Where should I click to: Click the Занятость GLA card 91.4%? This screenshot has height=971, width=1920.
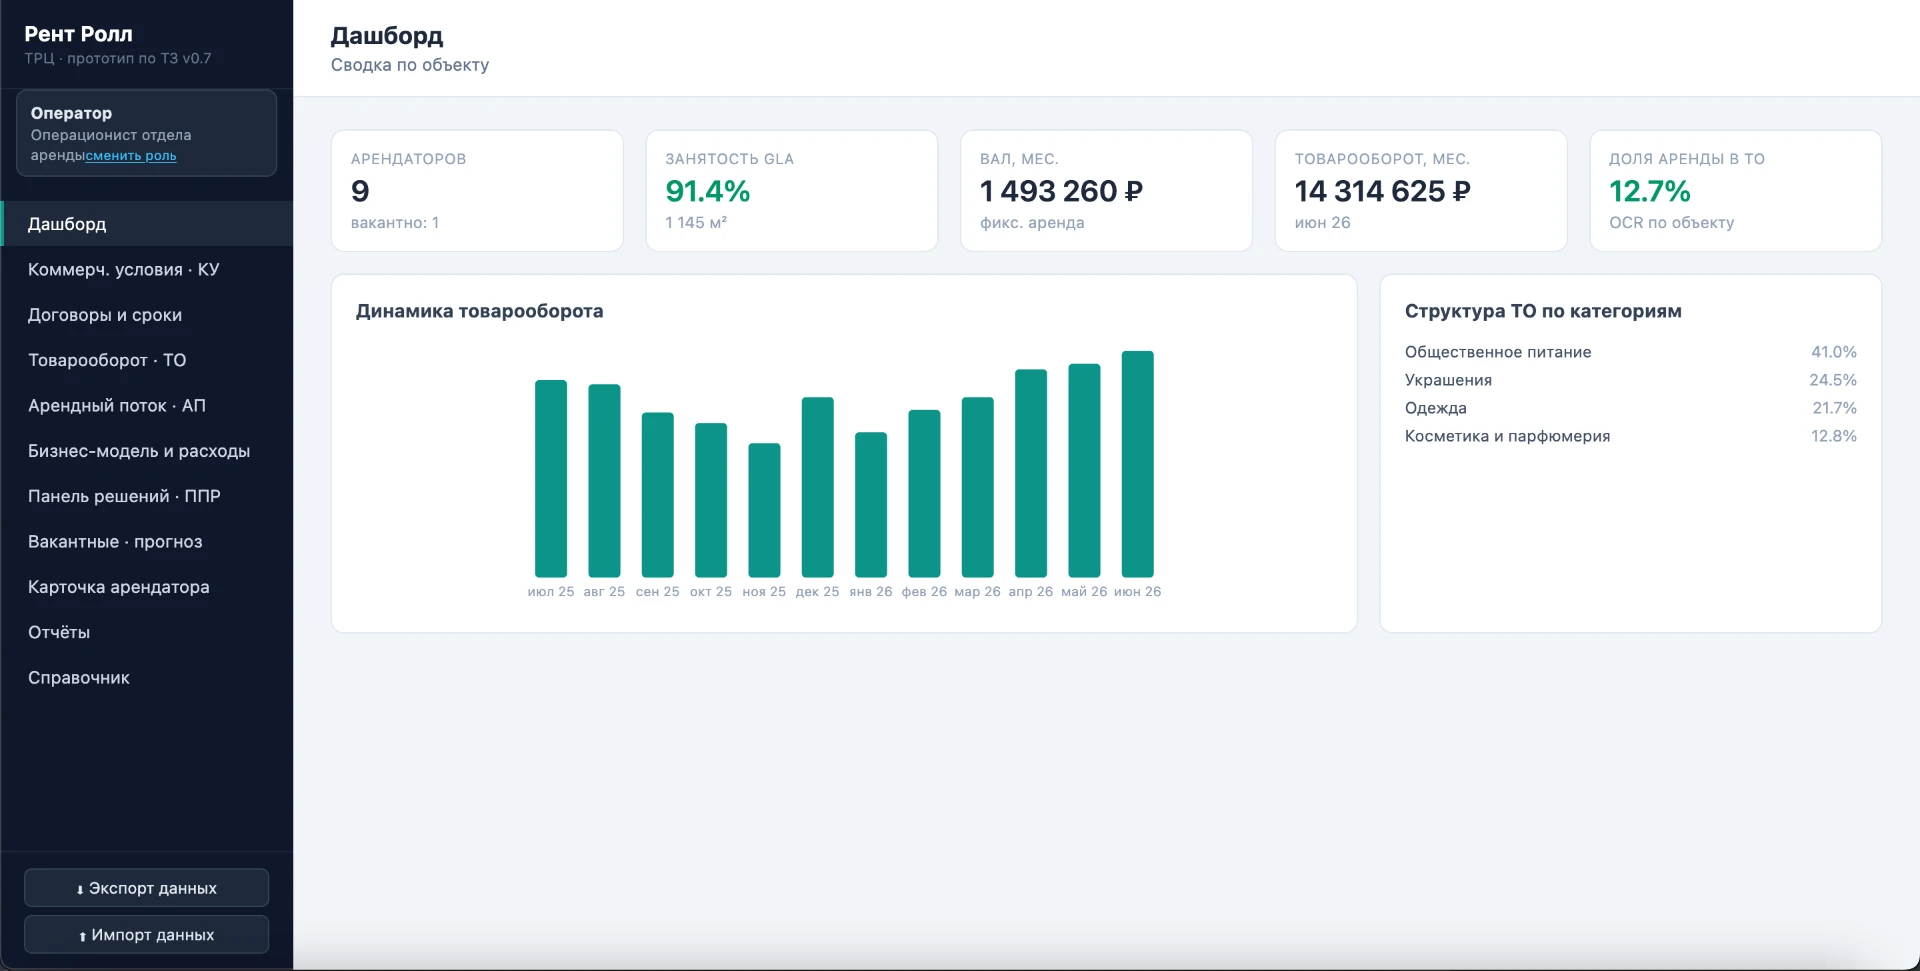(x=792, y=191)
